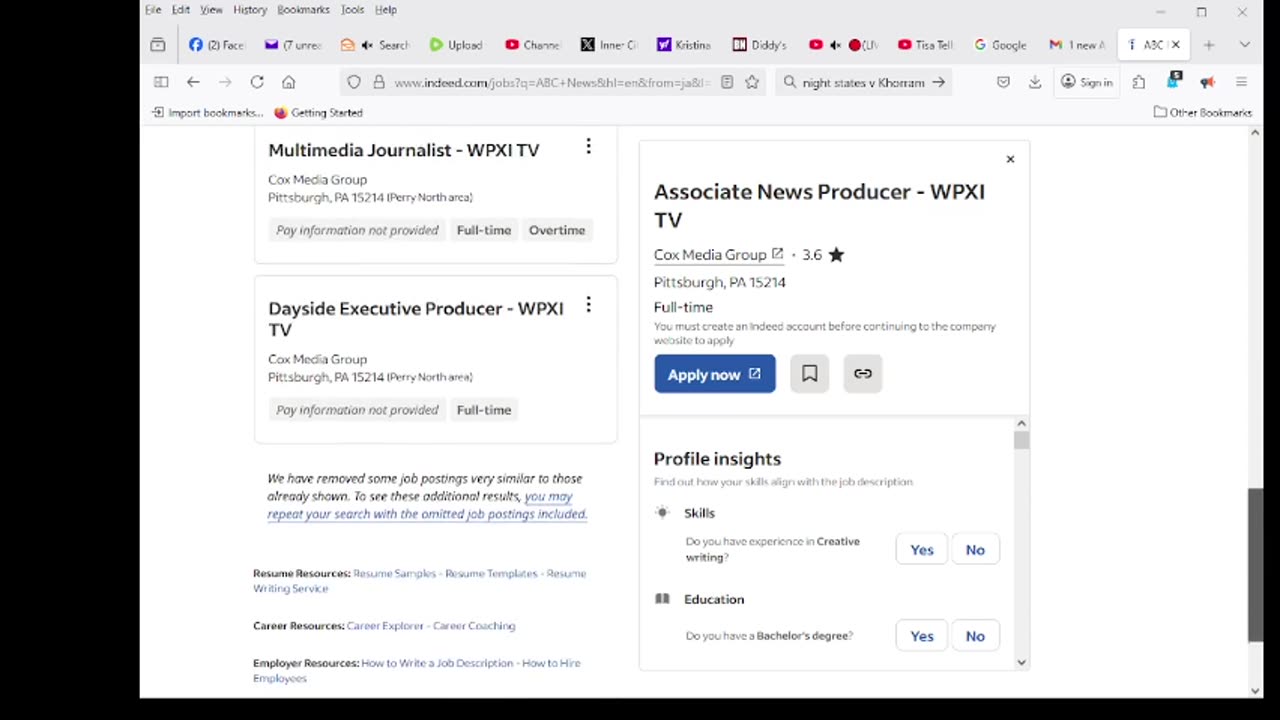Open the History menu
1280x720 pixels.
(250, 10)
